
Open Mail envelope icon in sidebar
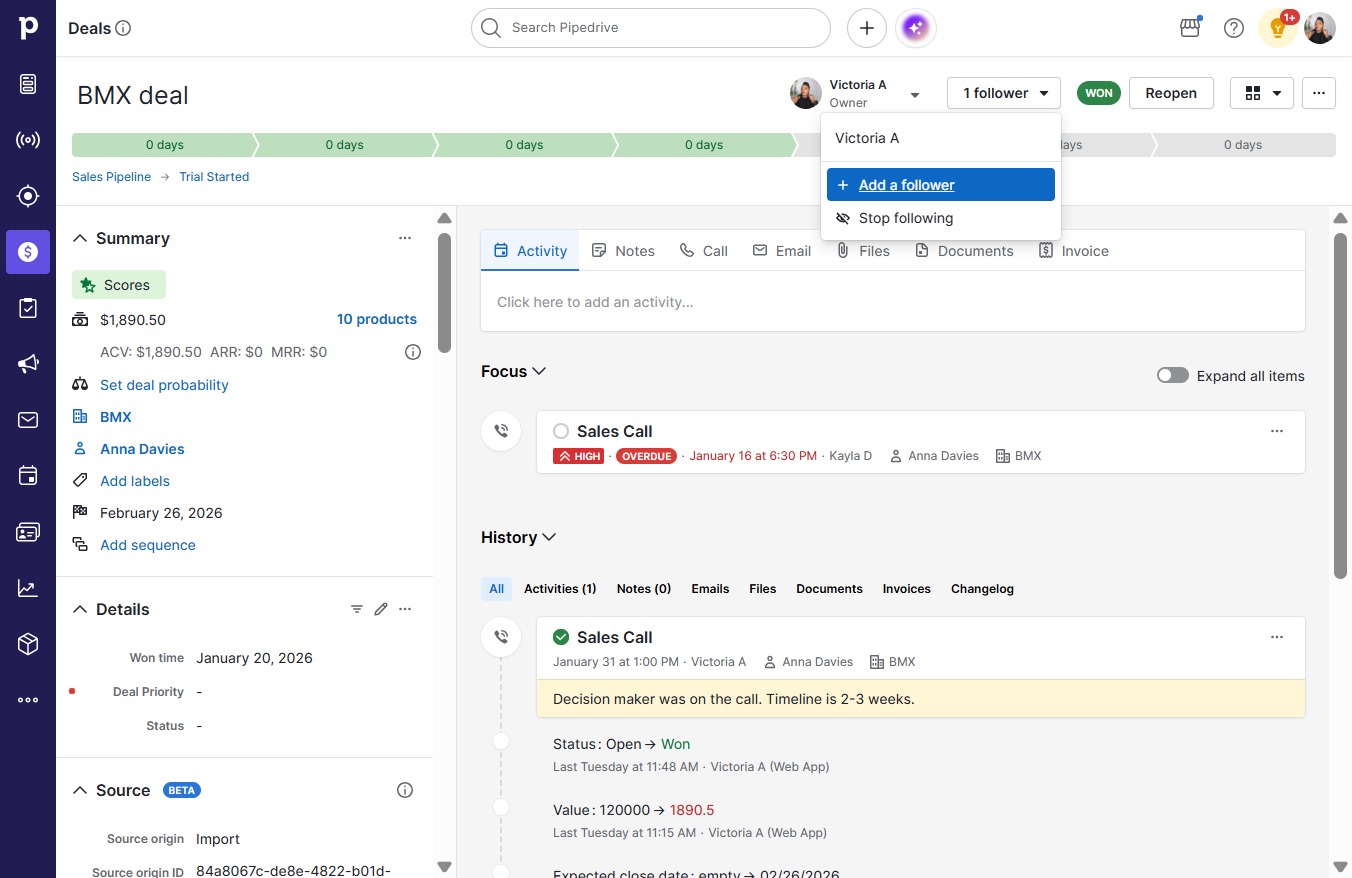[28, 420]
